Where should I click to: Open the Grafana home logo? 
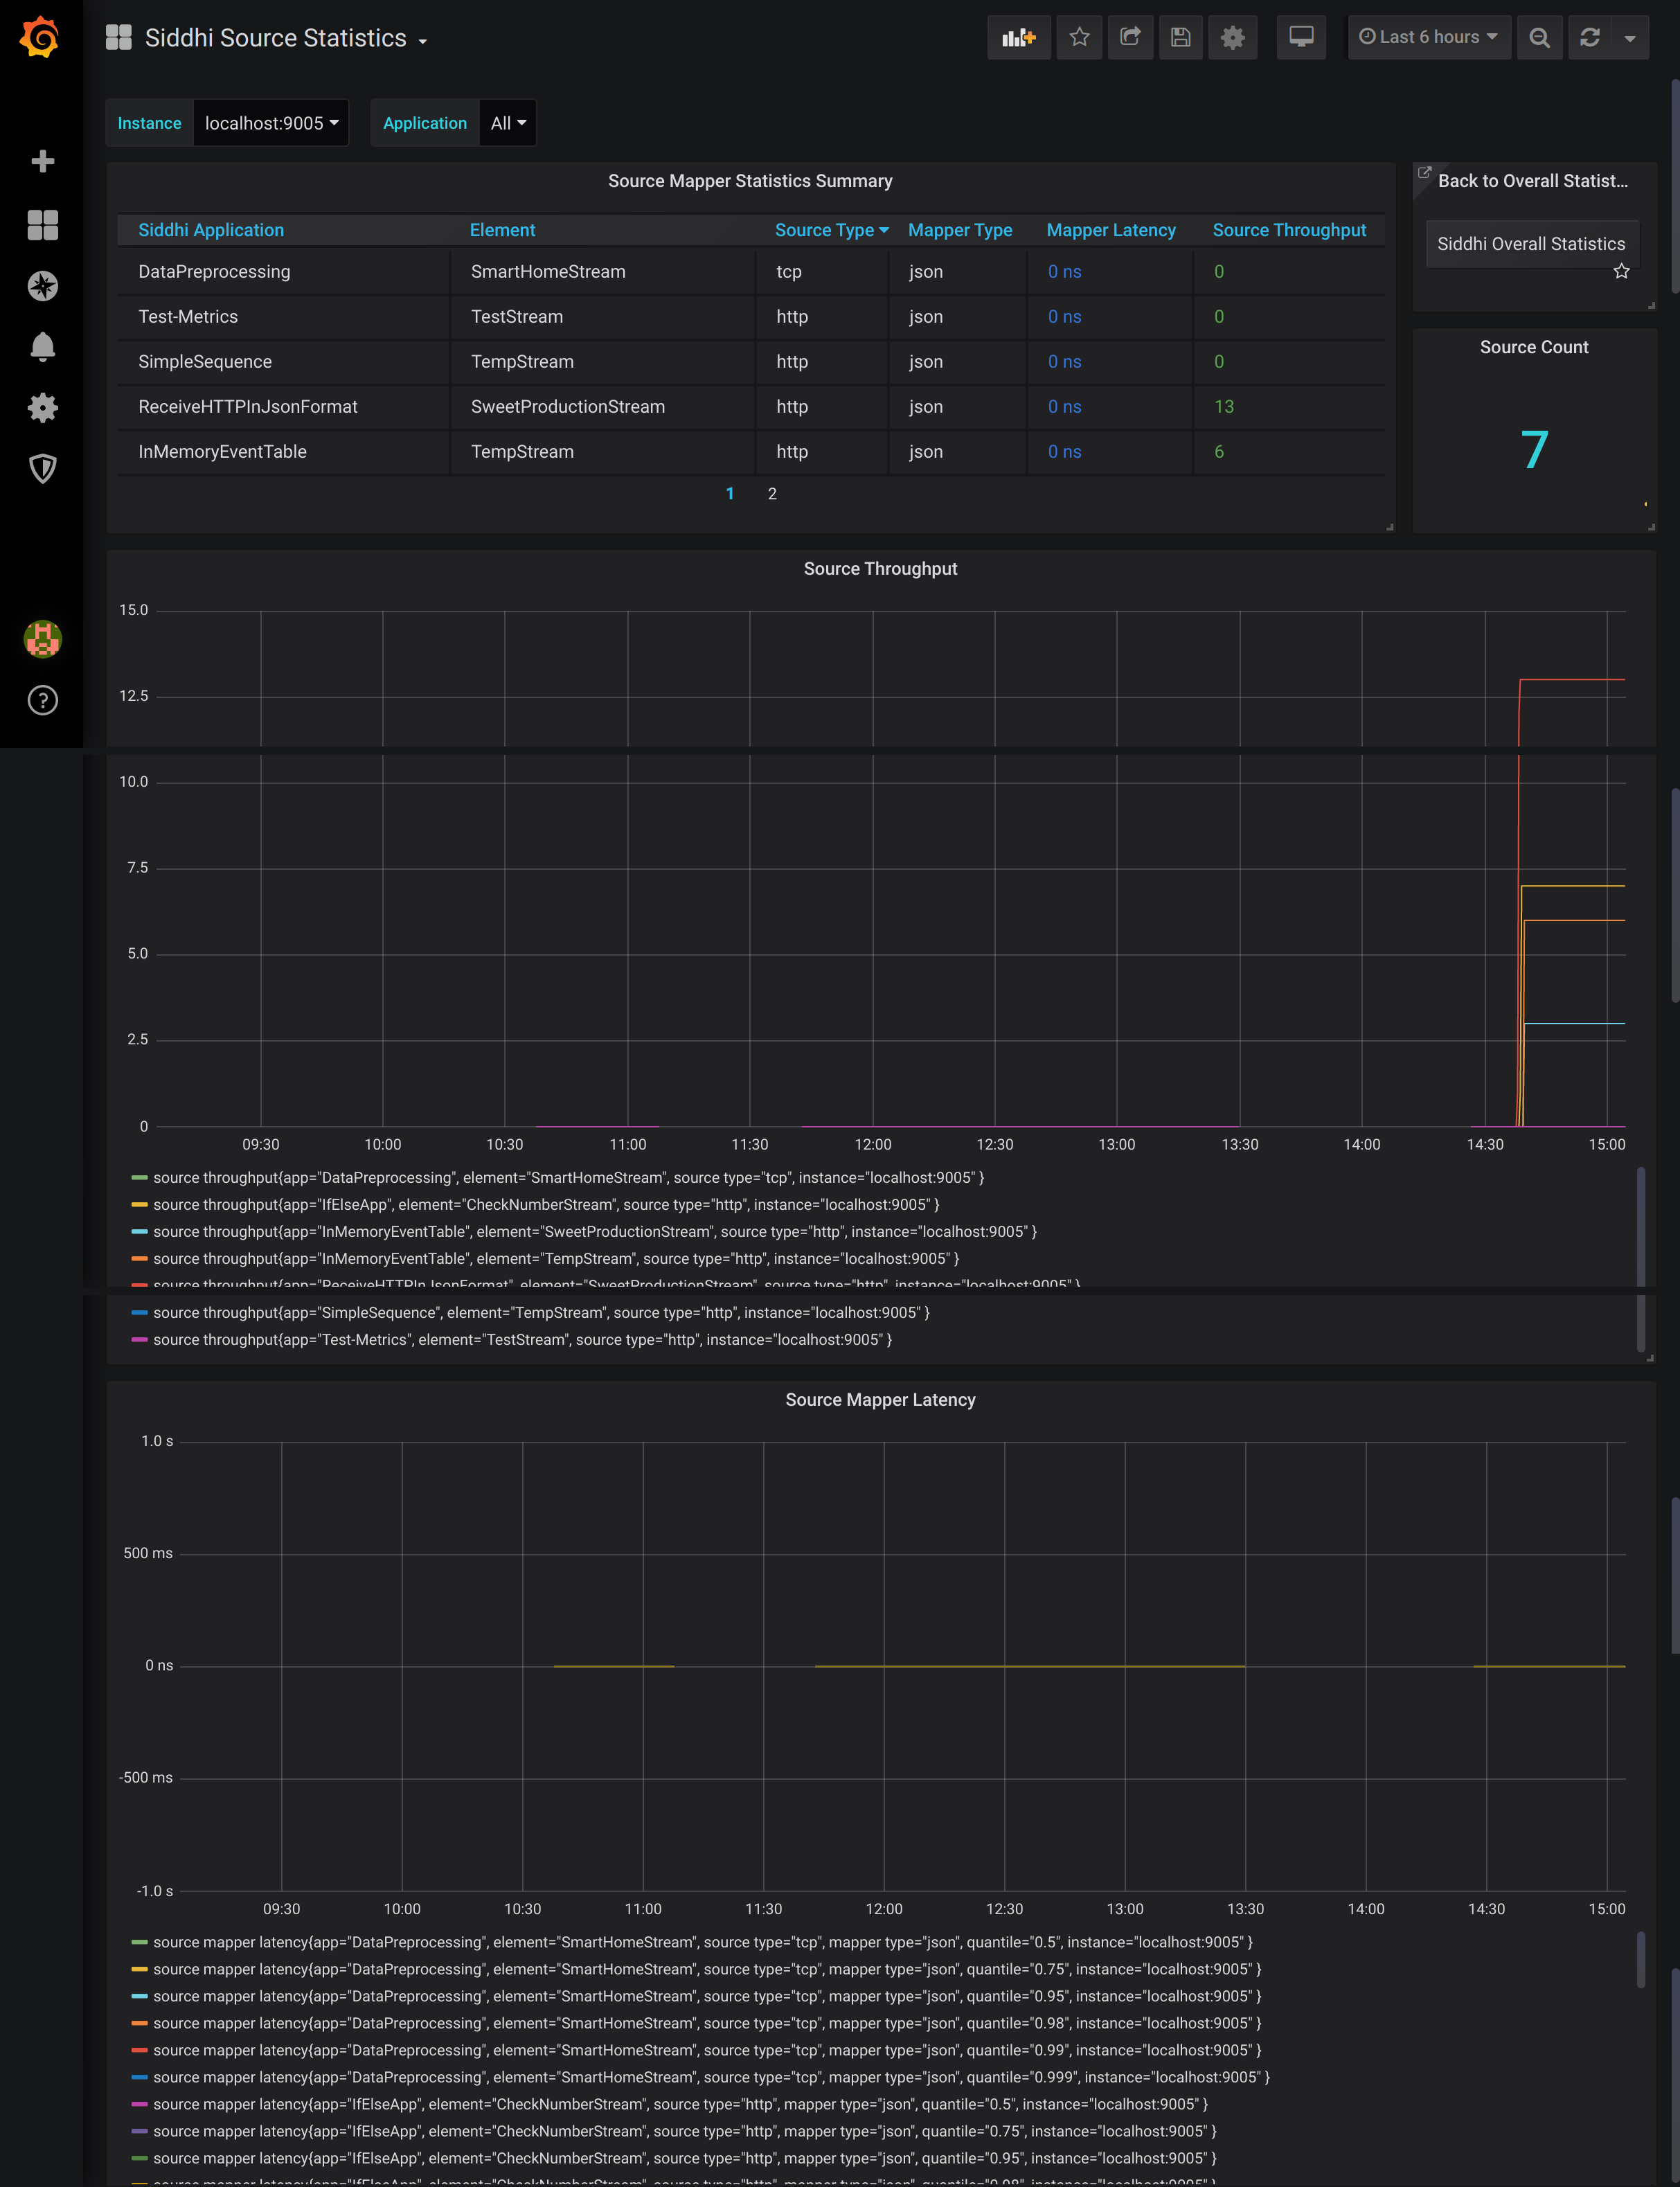coord(40,38)
